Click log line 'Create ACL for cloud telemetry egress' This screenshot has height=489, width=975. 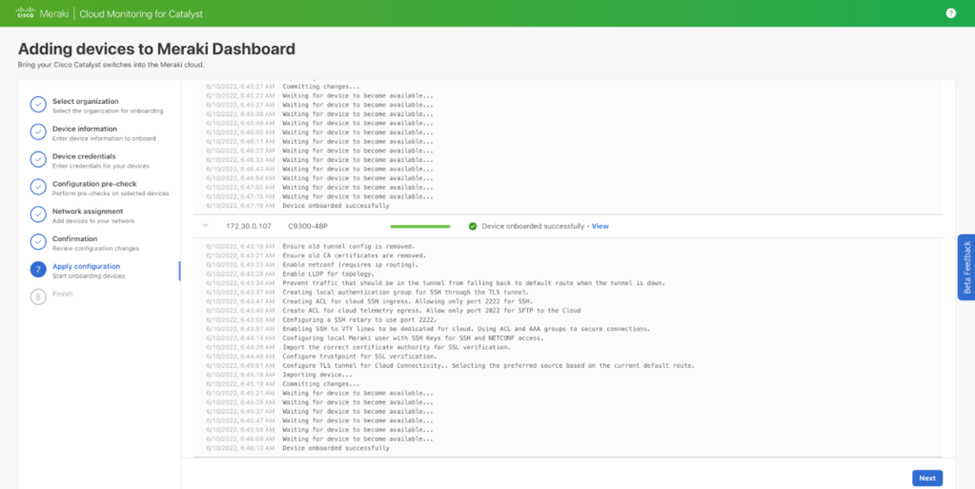point(432,310)
